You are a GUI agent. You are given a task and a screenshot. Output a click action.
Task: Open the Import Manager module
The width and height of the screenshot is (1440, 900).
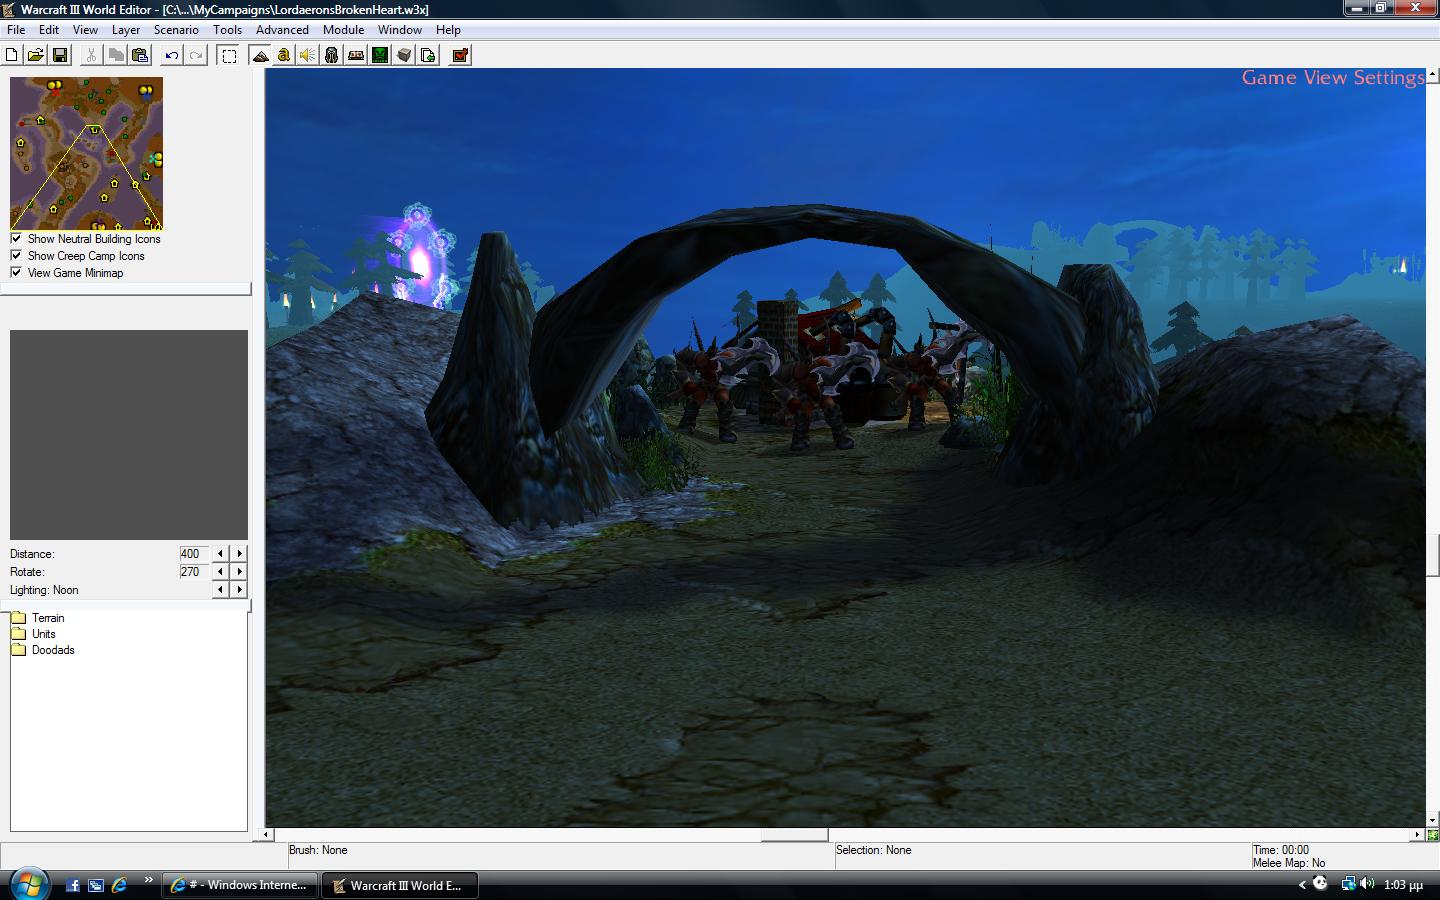click(x=428, y=55)
